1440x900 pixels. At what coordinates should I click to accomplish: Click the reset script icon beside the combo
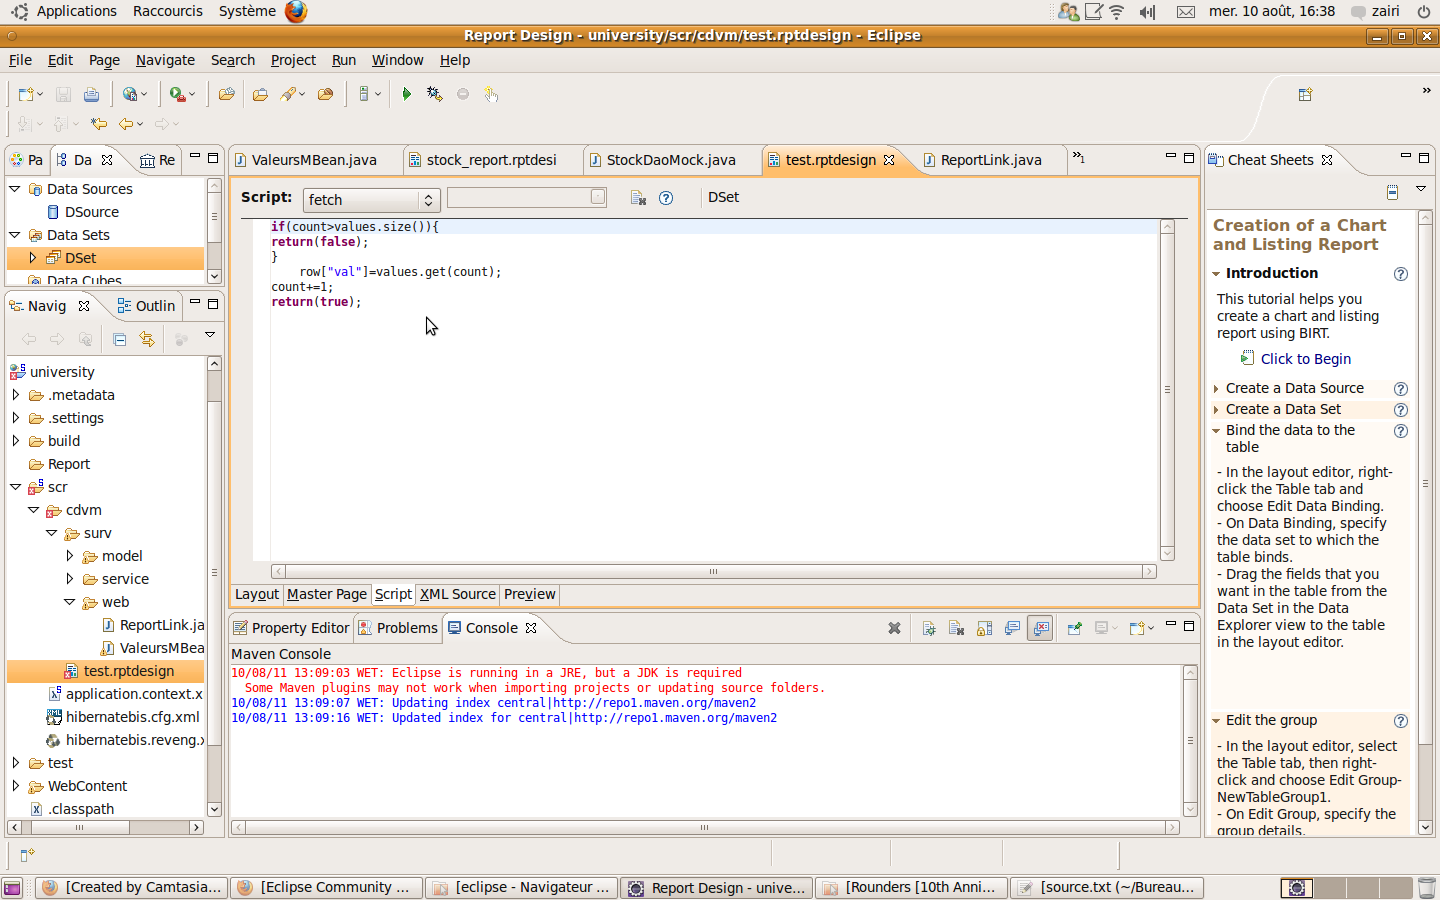coord(638,198)
